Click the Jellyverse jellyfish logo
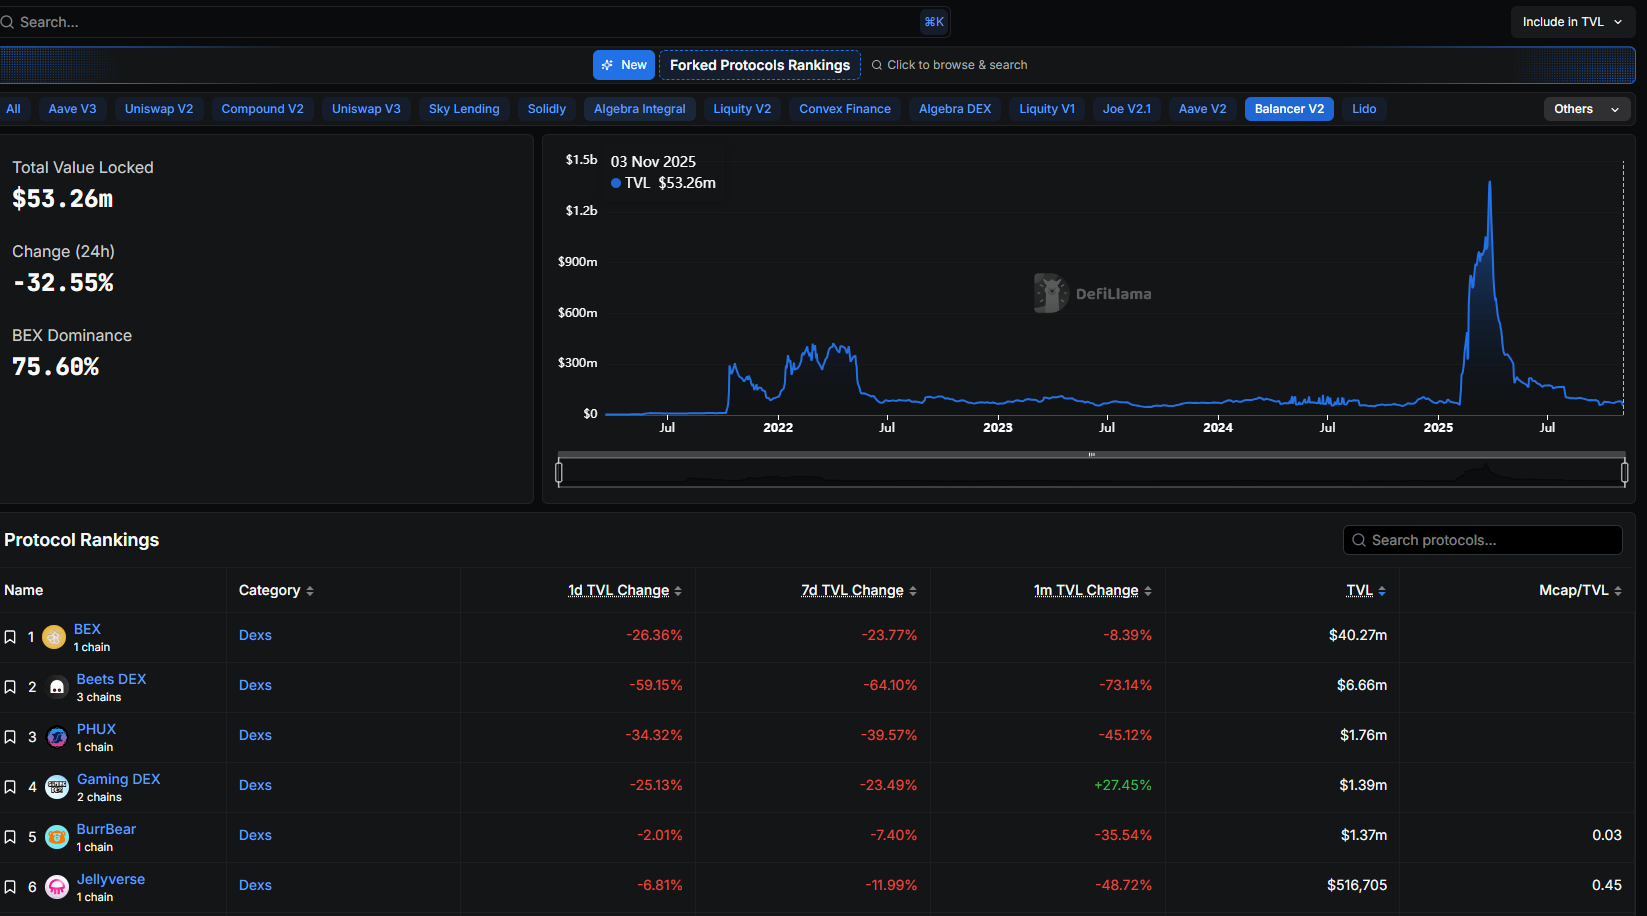Screen dimensions: 1647x916 (x=57, y=887)
